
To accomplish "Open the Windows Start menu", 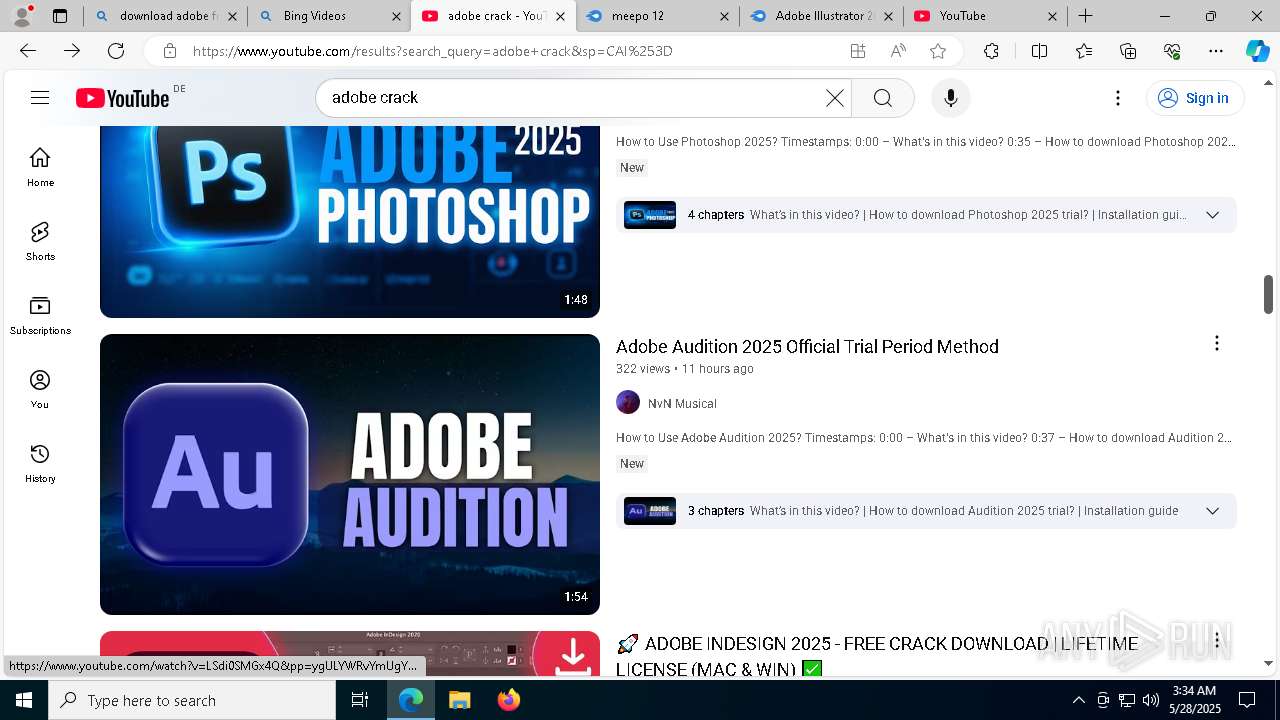I will point(24,700).
